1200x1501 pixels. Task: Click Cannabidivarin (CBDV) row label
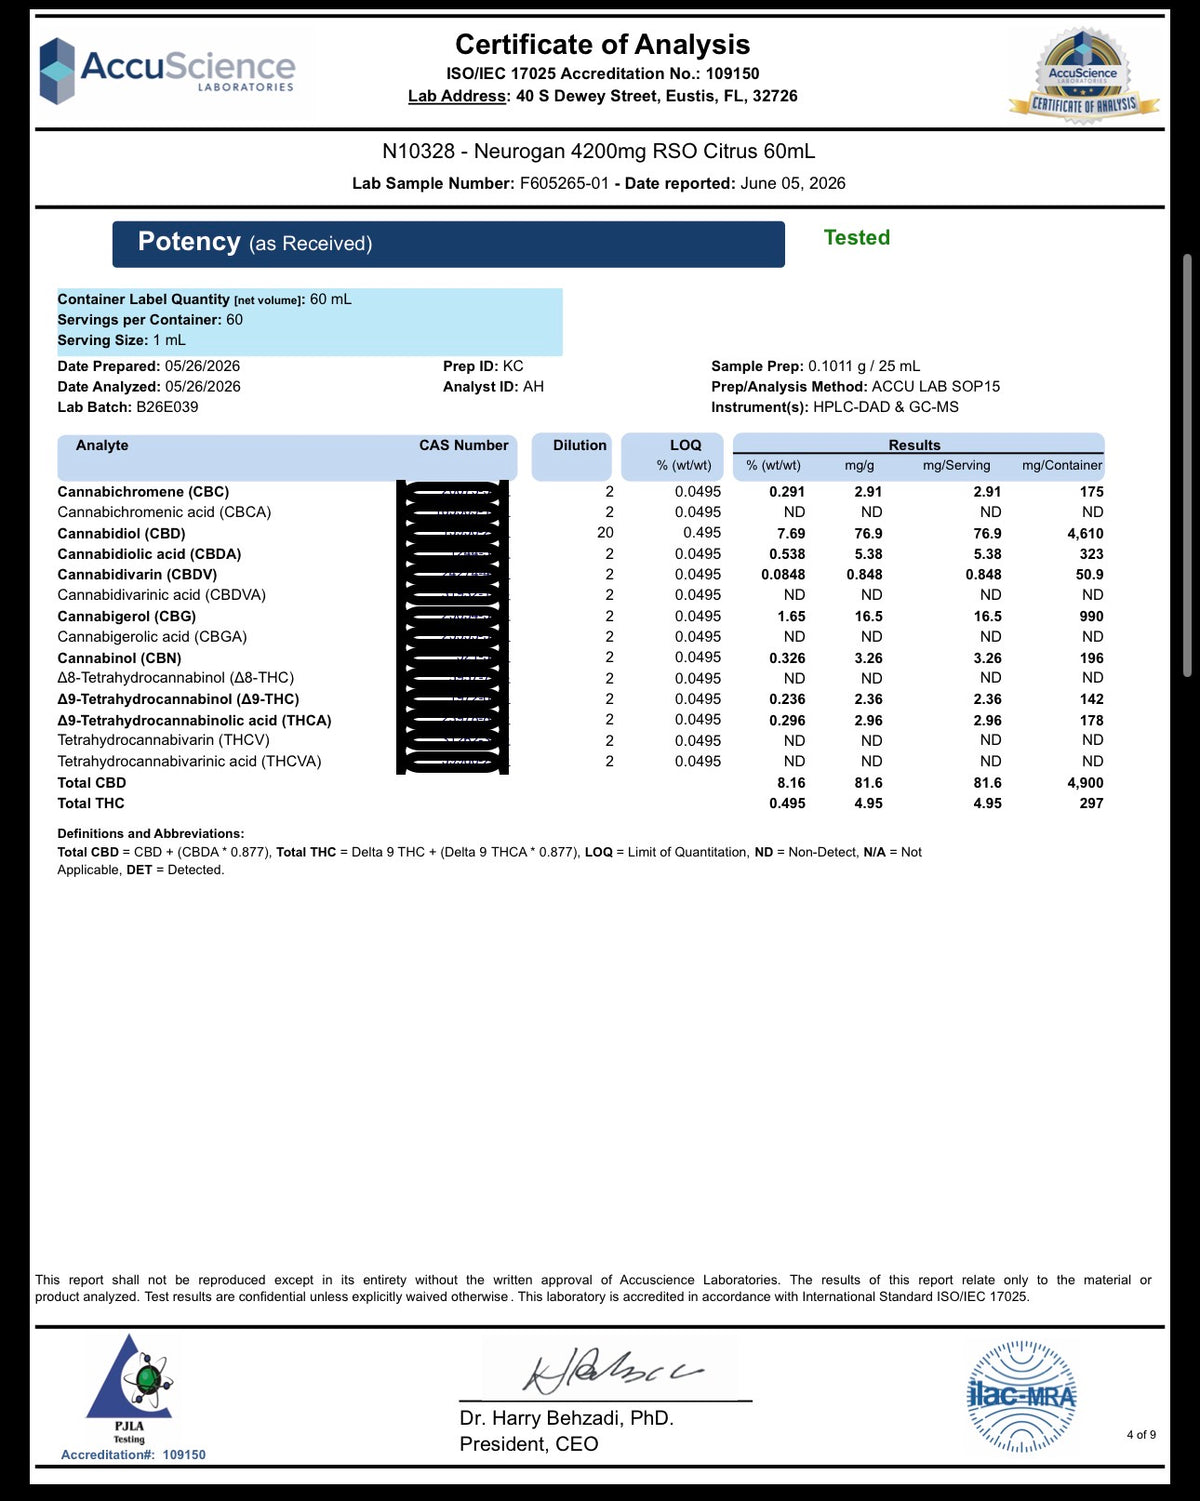click(137, 575)
